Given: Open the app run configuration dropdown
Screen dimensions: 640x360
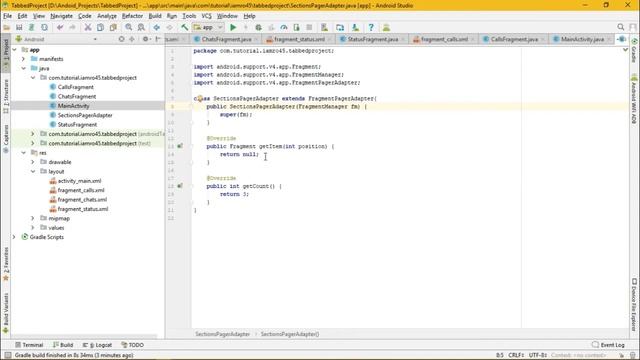Looking at the screenshot, I should pyautogui.click(x=208, y=27).
